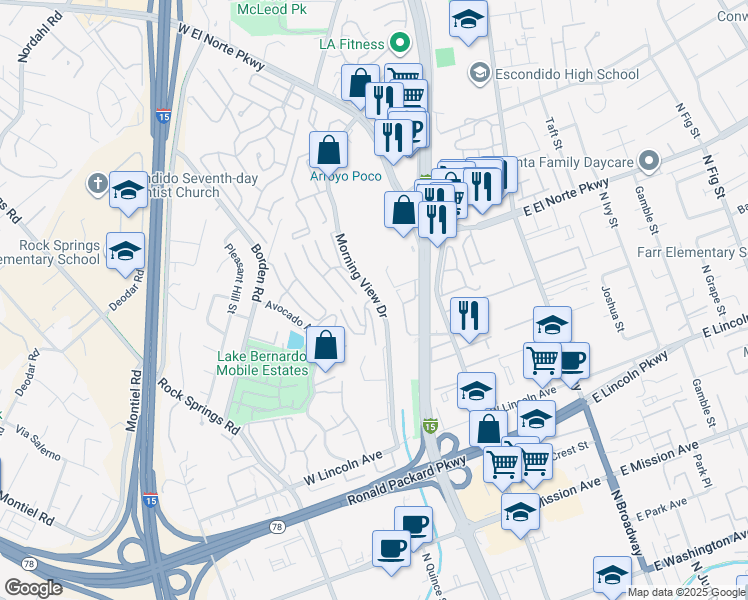Click the school marker above the N Broadway cart marker
The height and width of the screenshot is (600, 748).
(x=552, y=325)
